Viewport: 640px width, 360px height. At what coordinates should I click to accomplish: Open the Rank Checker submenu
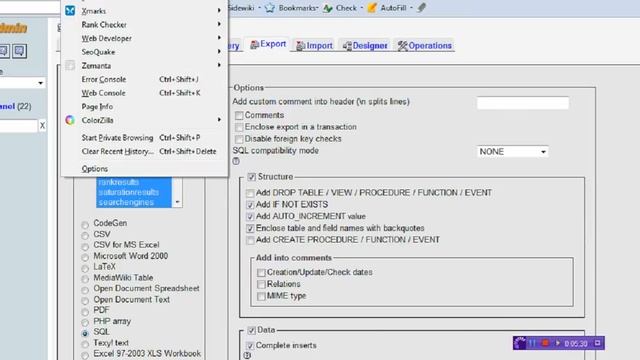(x=144, y=24)
